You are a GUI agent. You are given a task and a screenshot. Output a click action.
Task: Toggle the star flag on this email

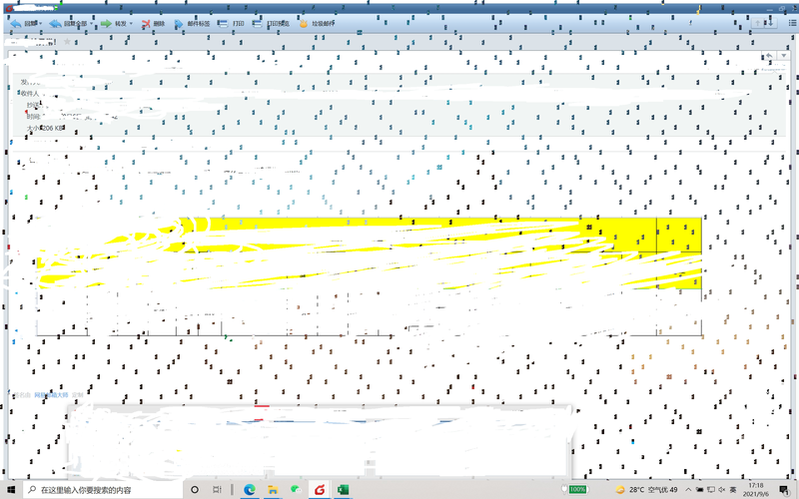68,42
